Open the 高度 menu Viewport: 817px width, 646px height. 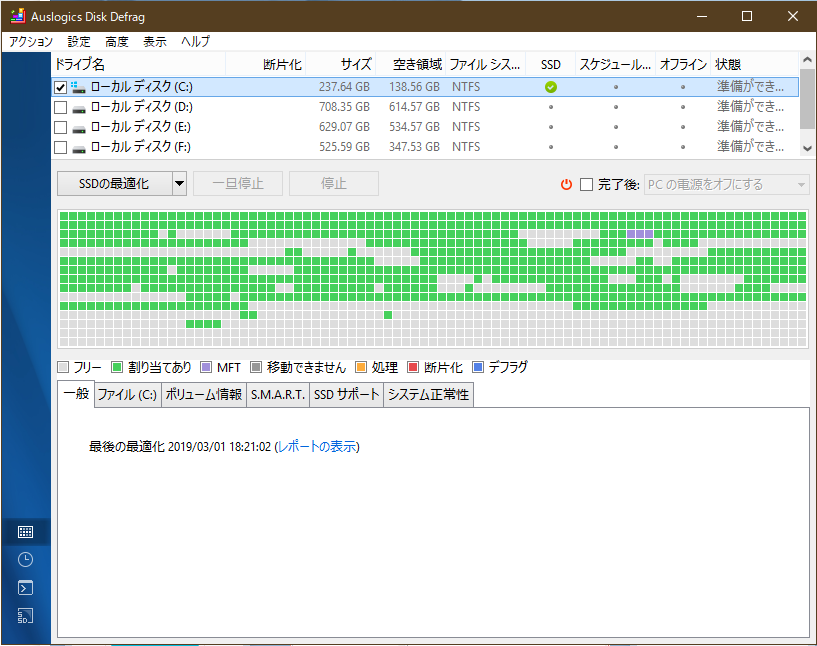pyautogui.click(x=116, y=42)
